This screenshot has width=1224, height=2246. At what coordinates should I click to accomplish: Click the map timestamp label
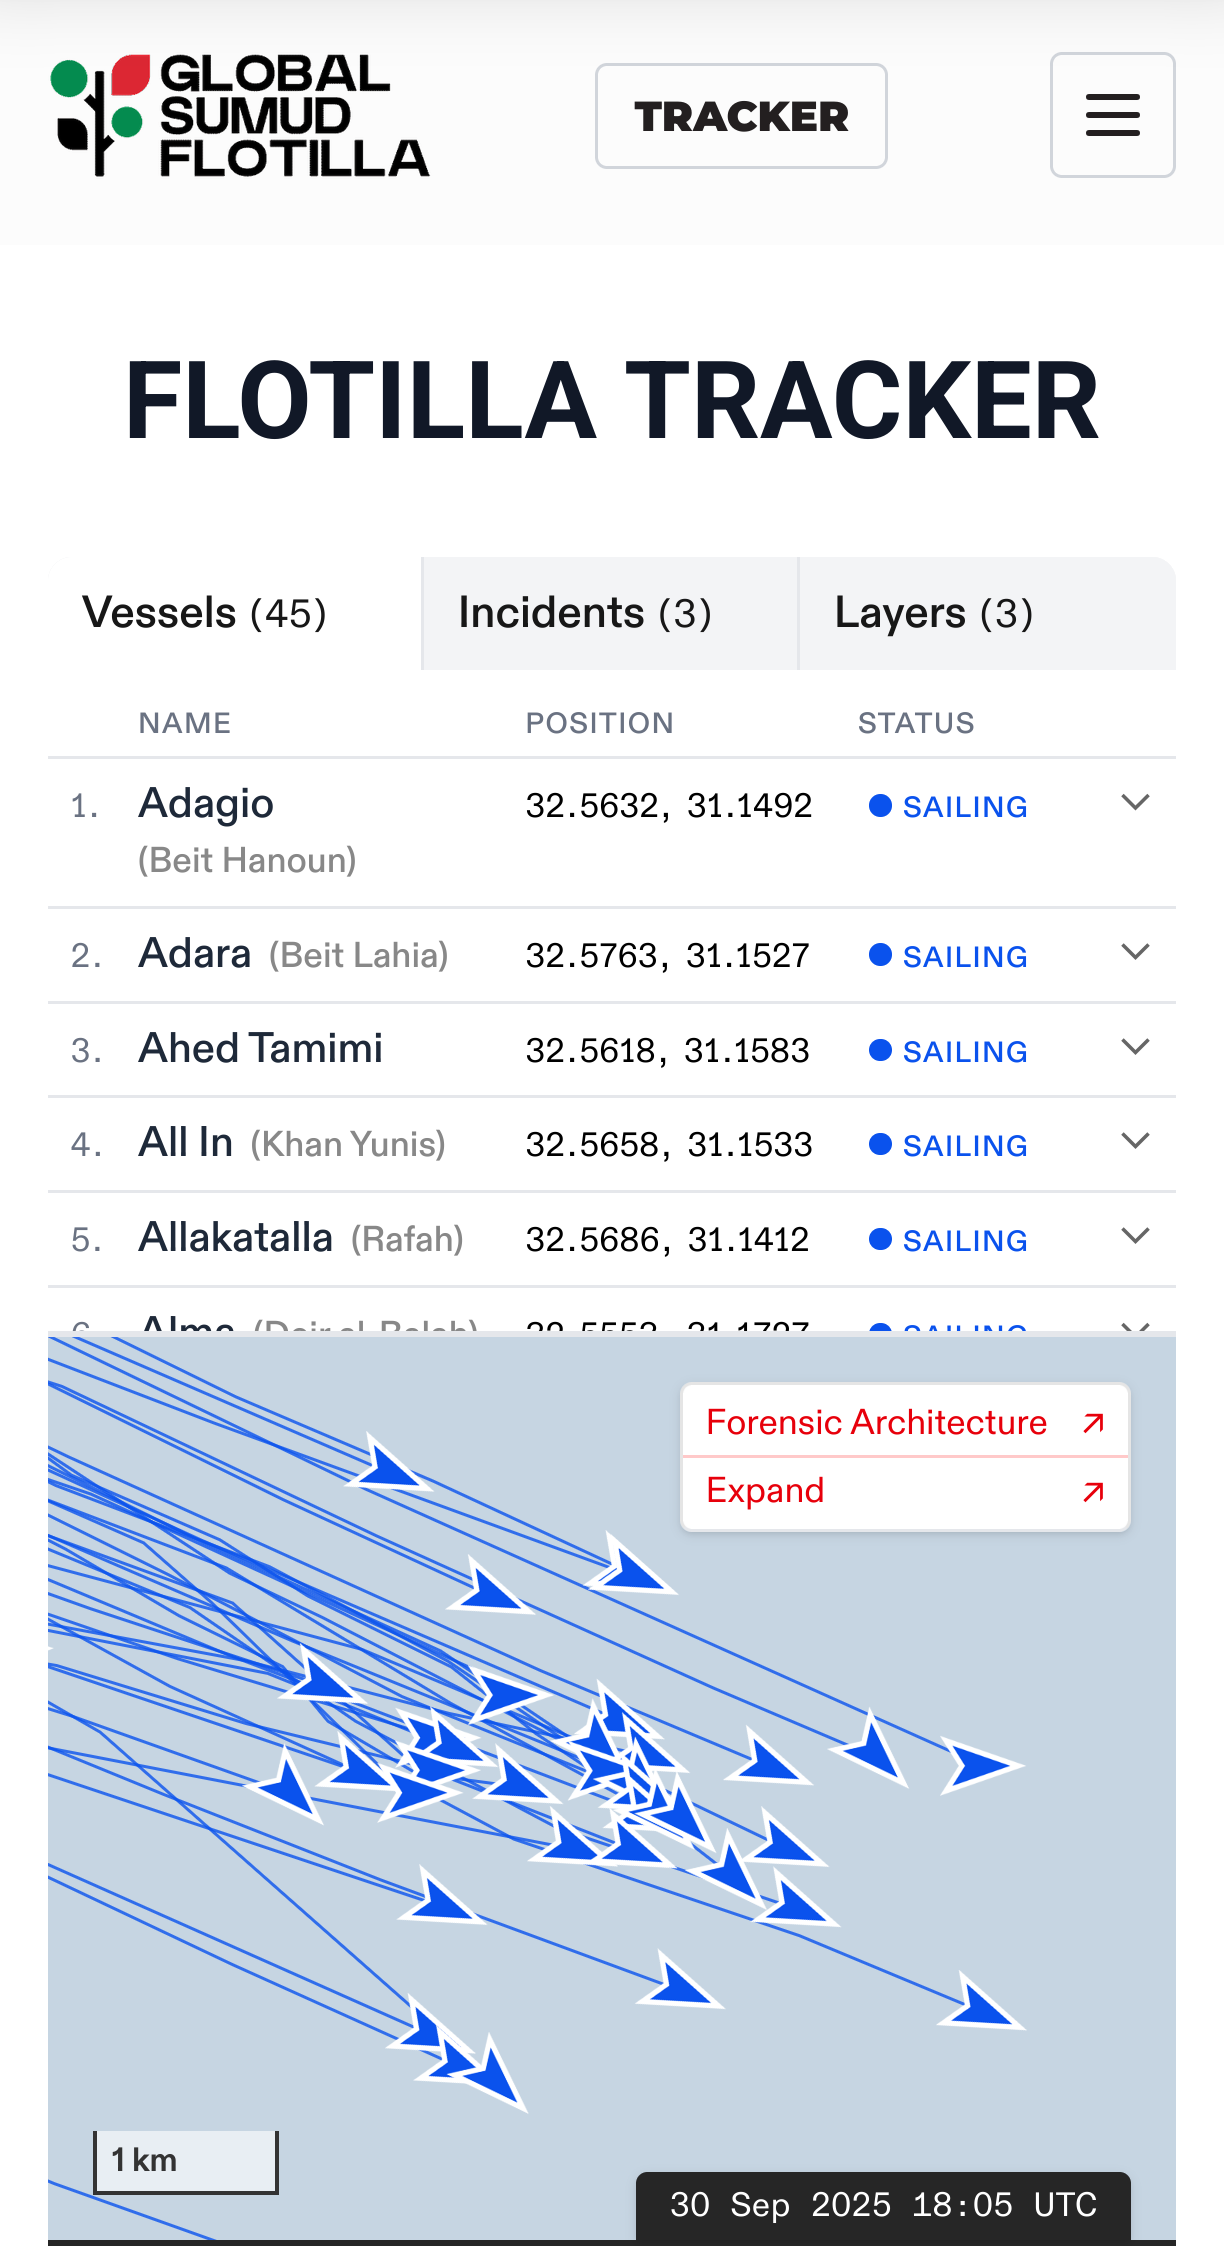tap(883, 2205)
